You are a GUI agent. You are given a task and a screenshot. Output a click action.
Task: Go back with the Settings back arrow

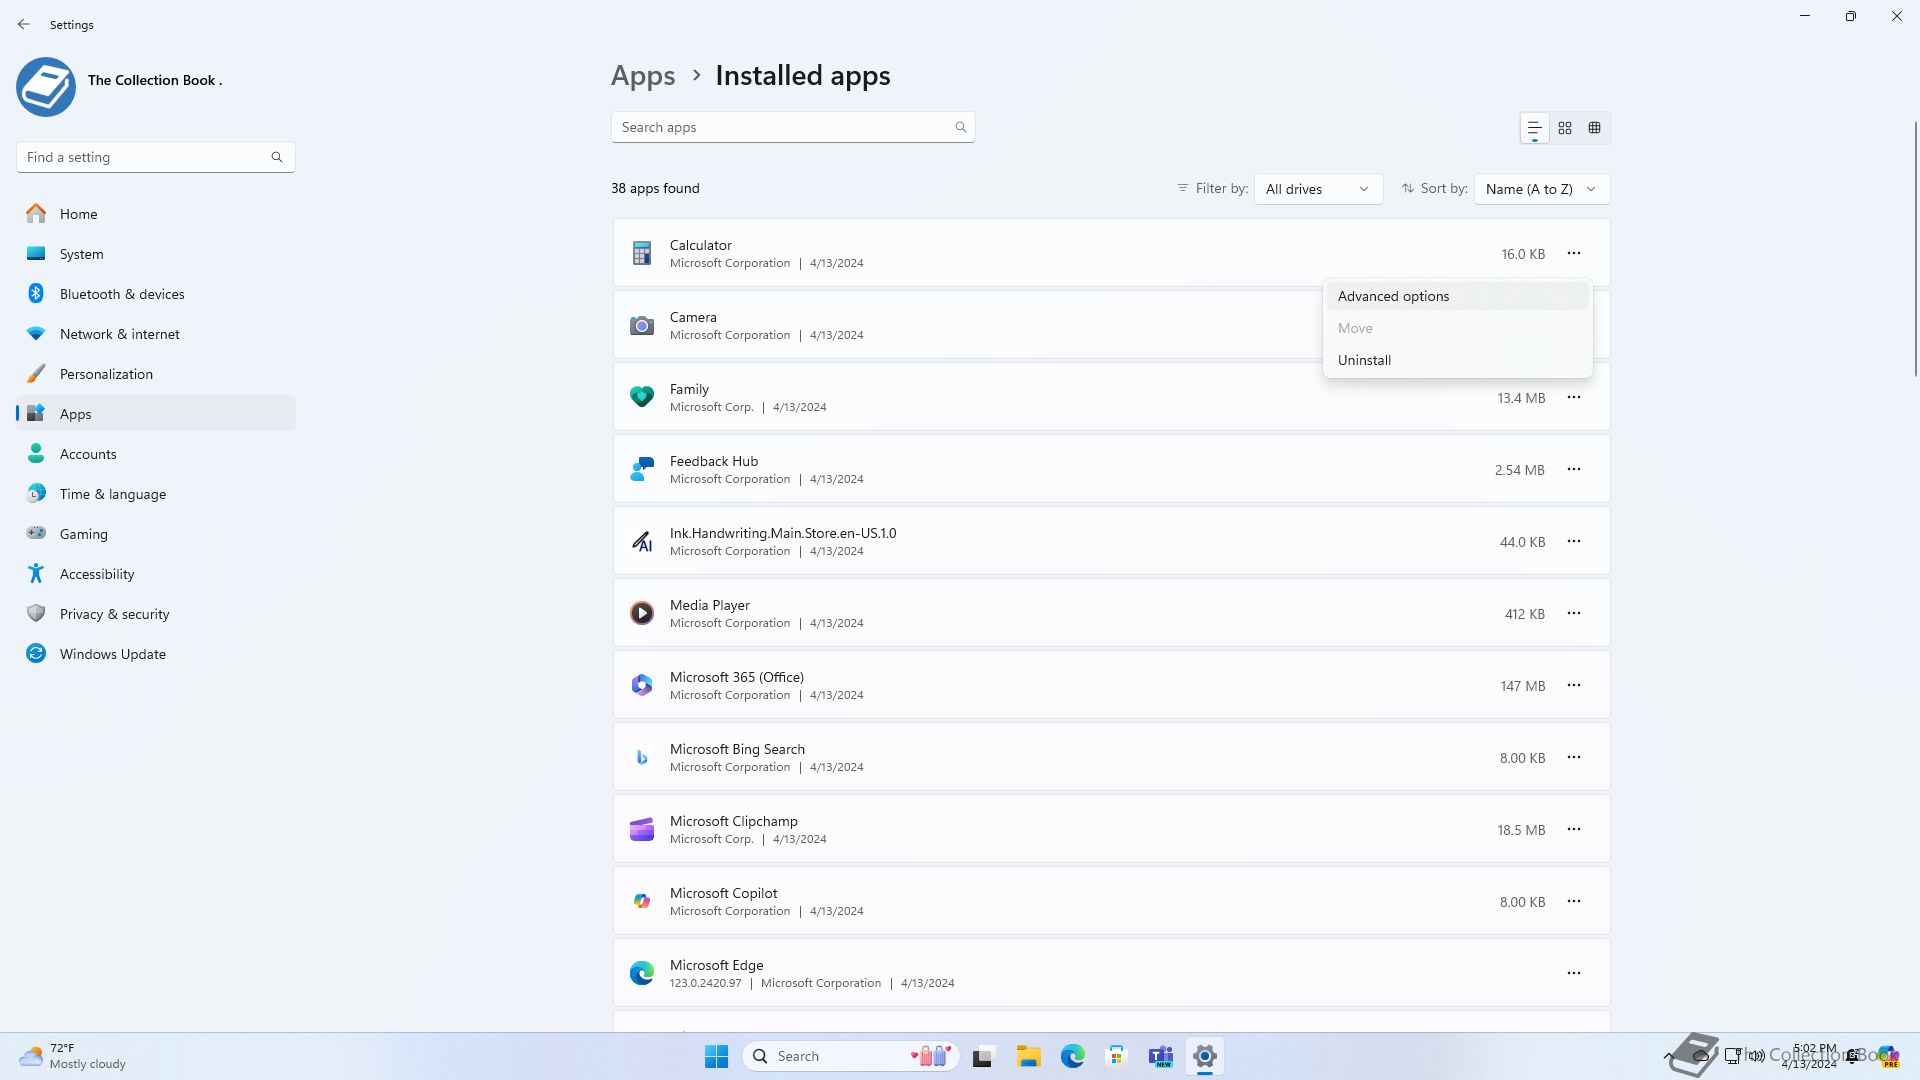click(x=24, y=24)
